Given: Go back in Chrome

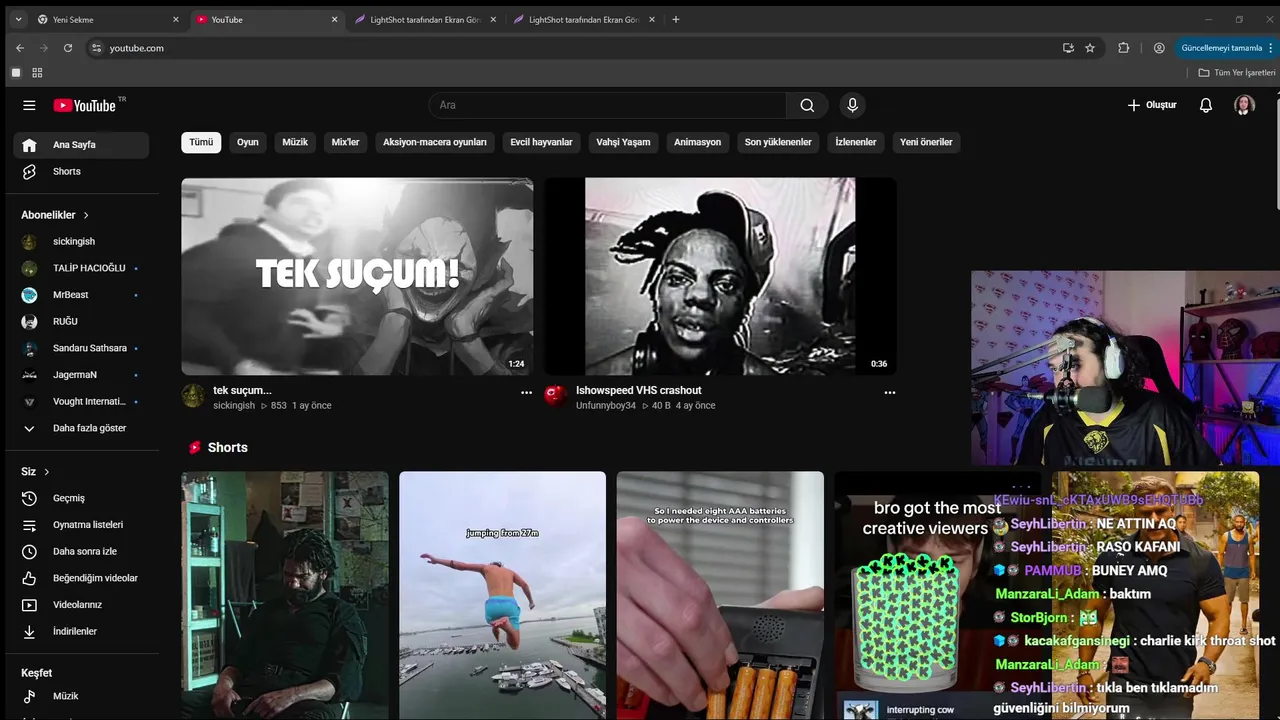Looking at the screenshot, I should point(20,48).
